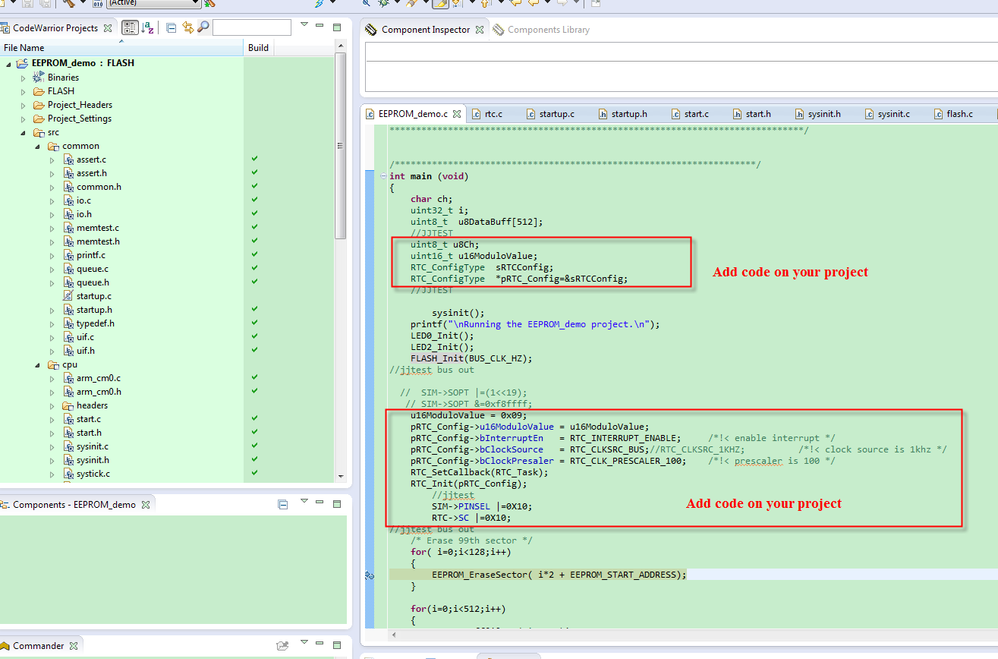Image resolution: width=998 pixels, height=659 pixels.
Task: Toggle build checkmark for memtest.c
Action: [x=255, y=227]
